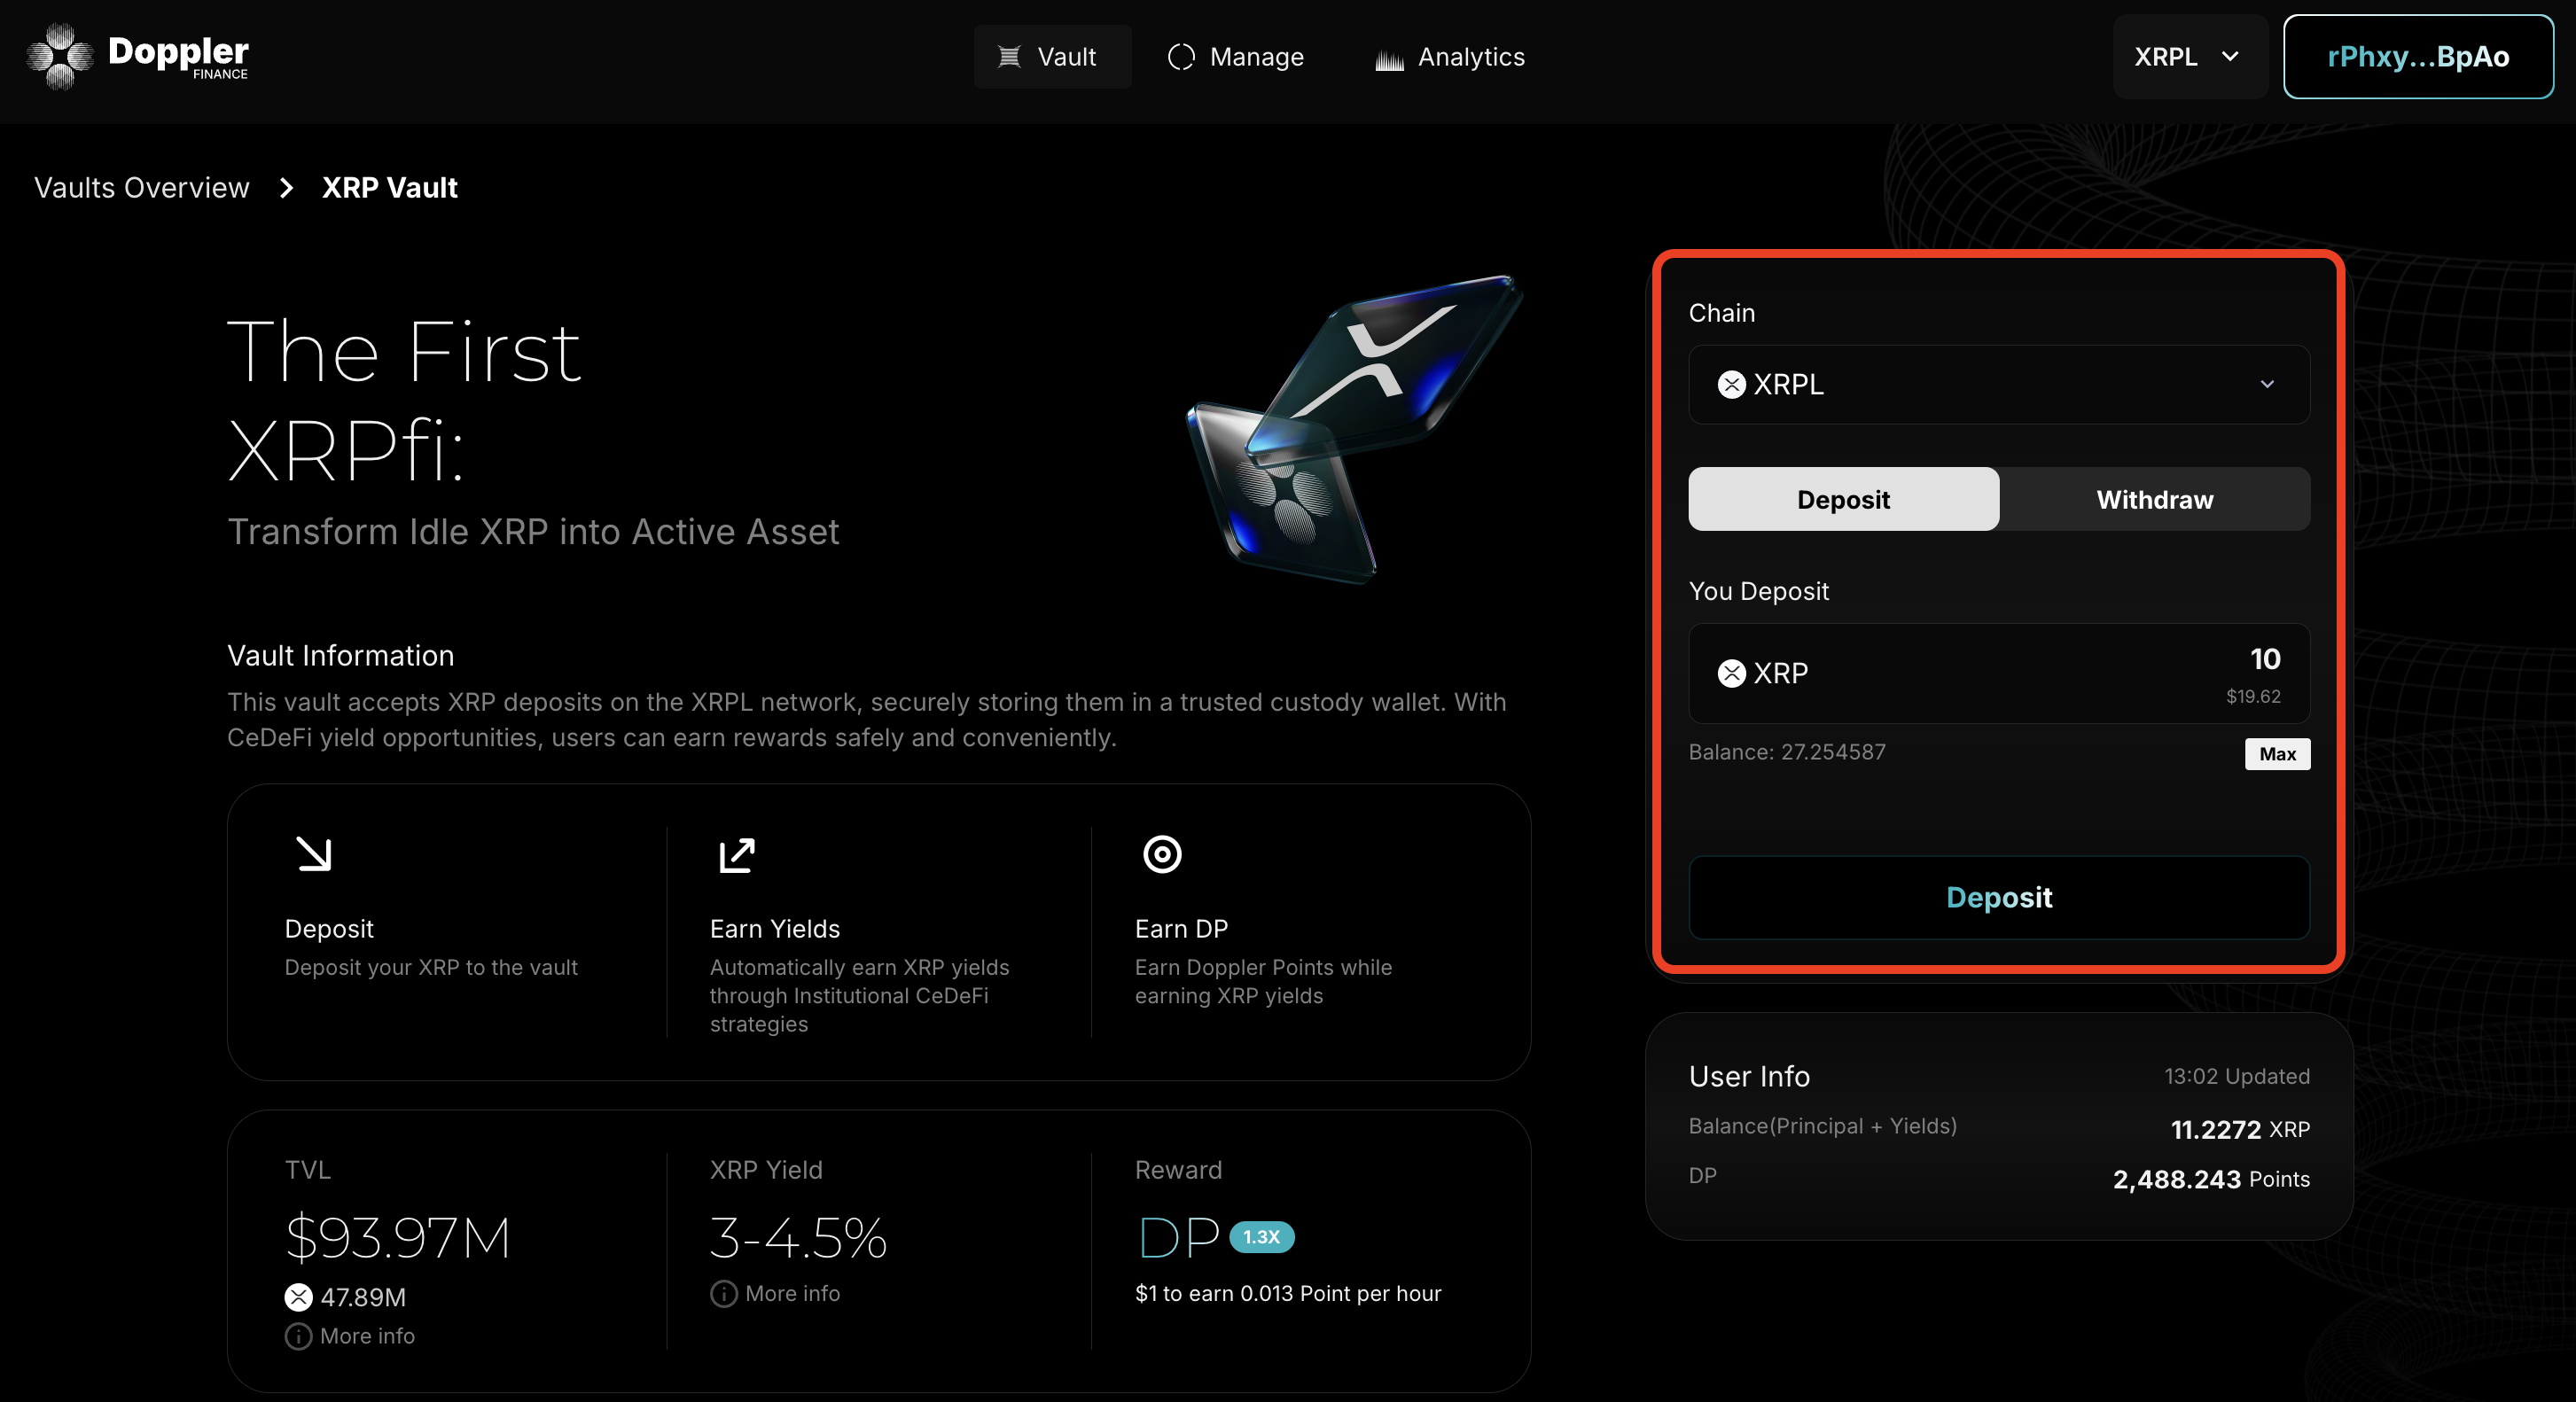Click the breadcrumb chevron after Vaults Overview
Screen dimensions: 2576x1402
[x=287, y=188]
